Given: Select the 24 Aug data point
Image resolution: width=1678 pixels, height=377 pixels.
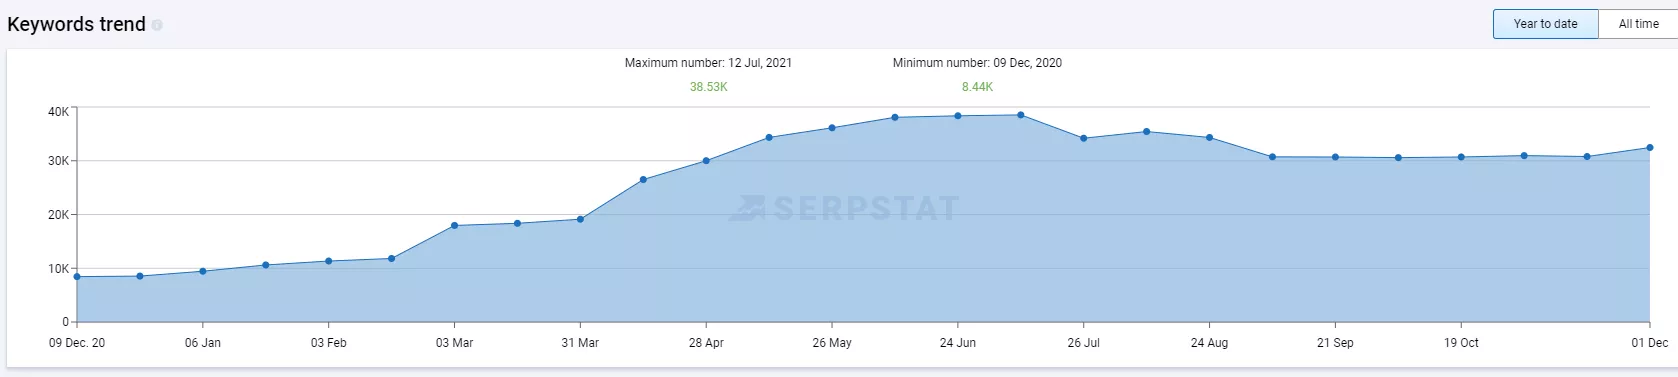Looking at the screenshot, I should tap(1209, 138).
